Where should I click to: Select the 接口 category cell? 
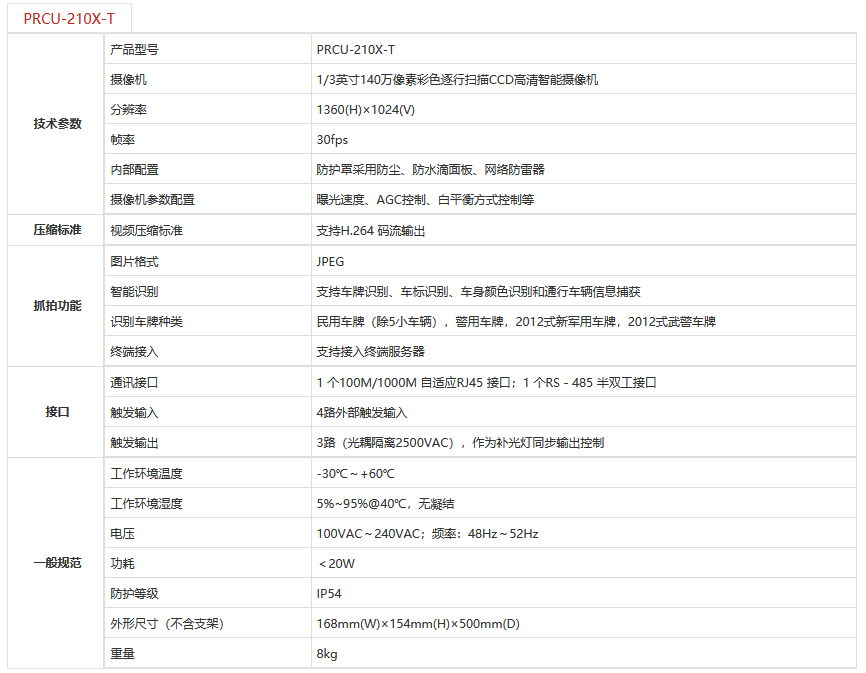[57, 412]
